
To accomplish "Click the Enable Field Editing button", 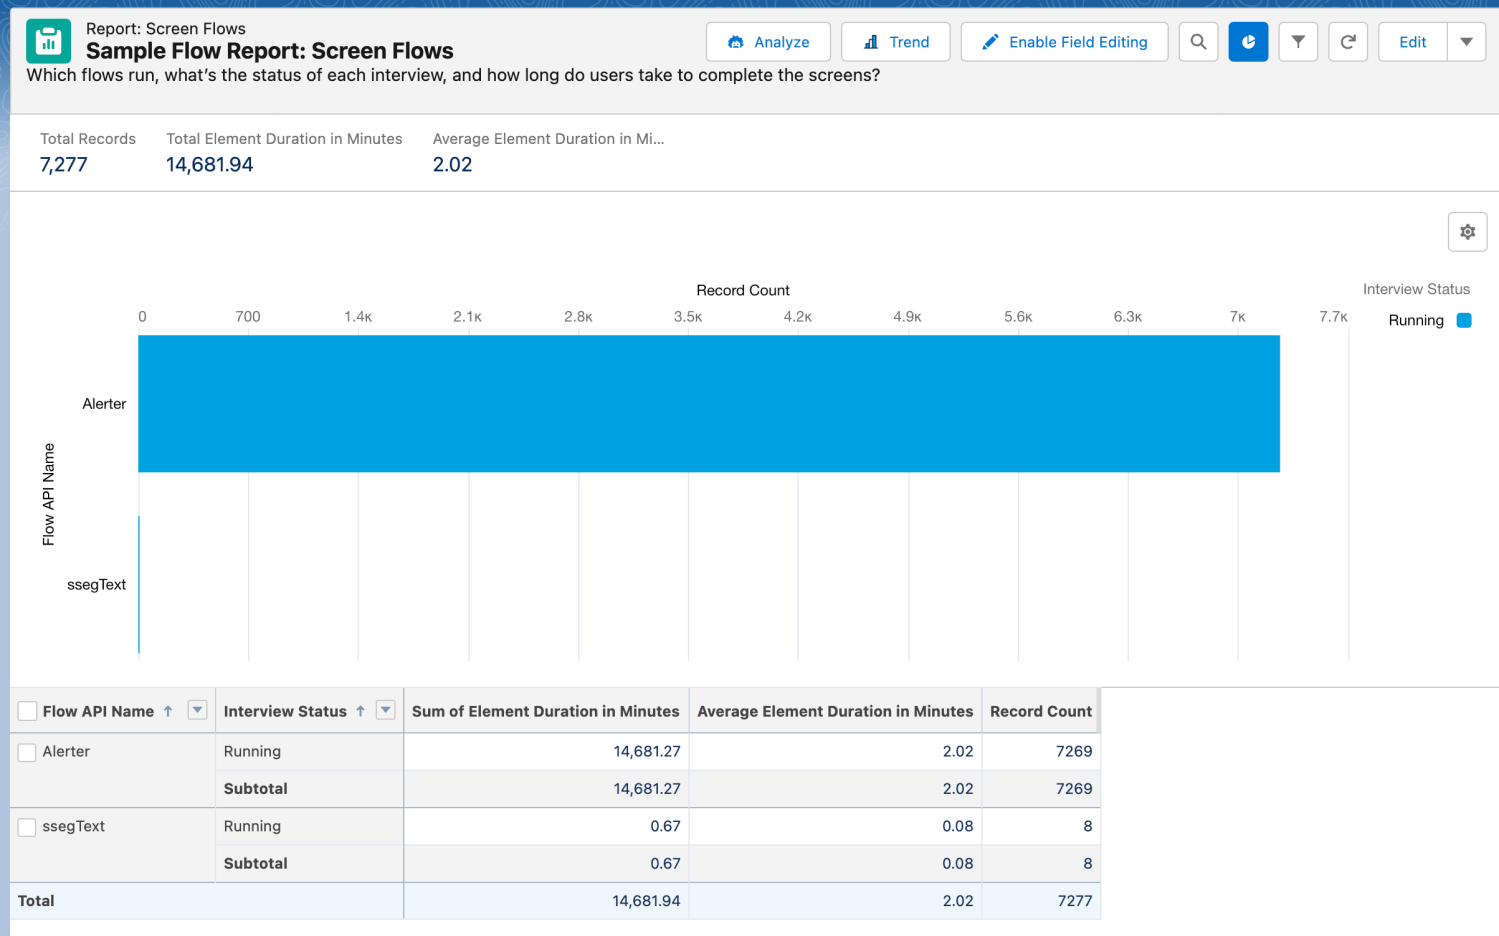I will click(1064, 41).
